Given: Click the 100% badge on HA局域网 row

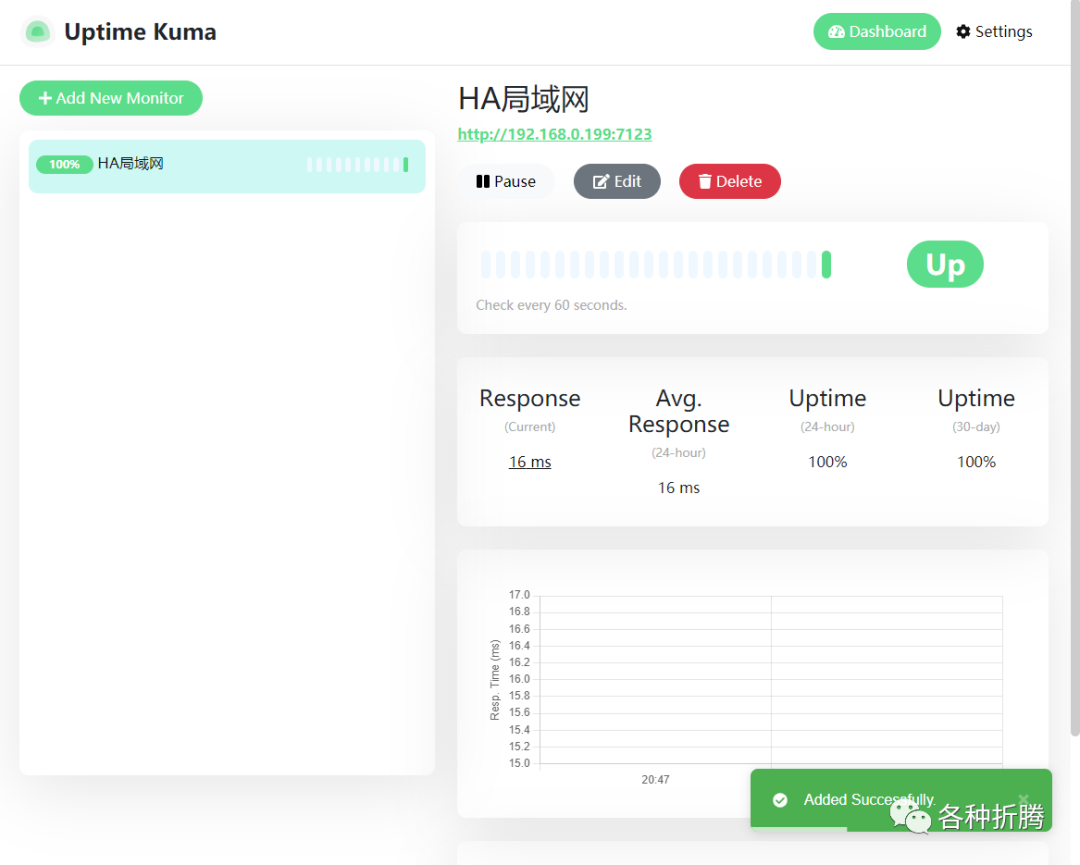Looking at the screenshot, I should point(64,165).
